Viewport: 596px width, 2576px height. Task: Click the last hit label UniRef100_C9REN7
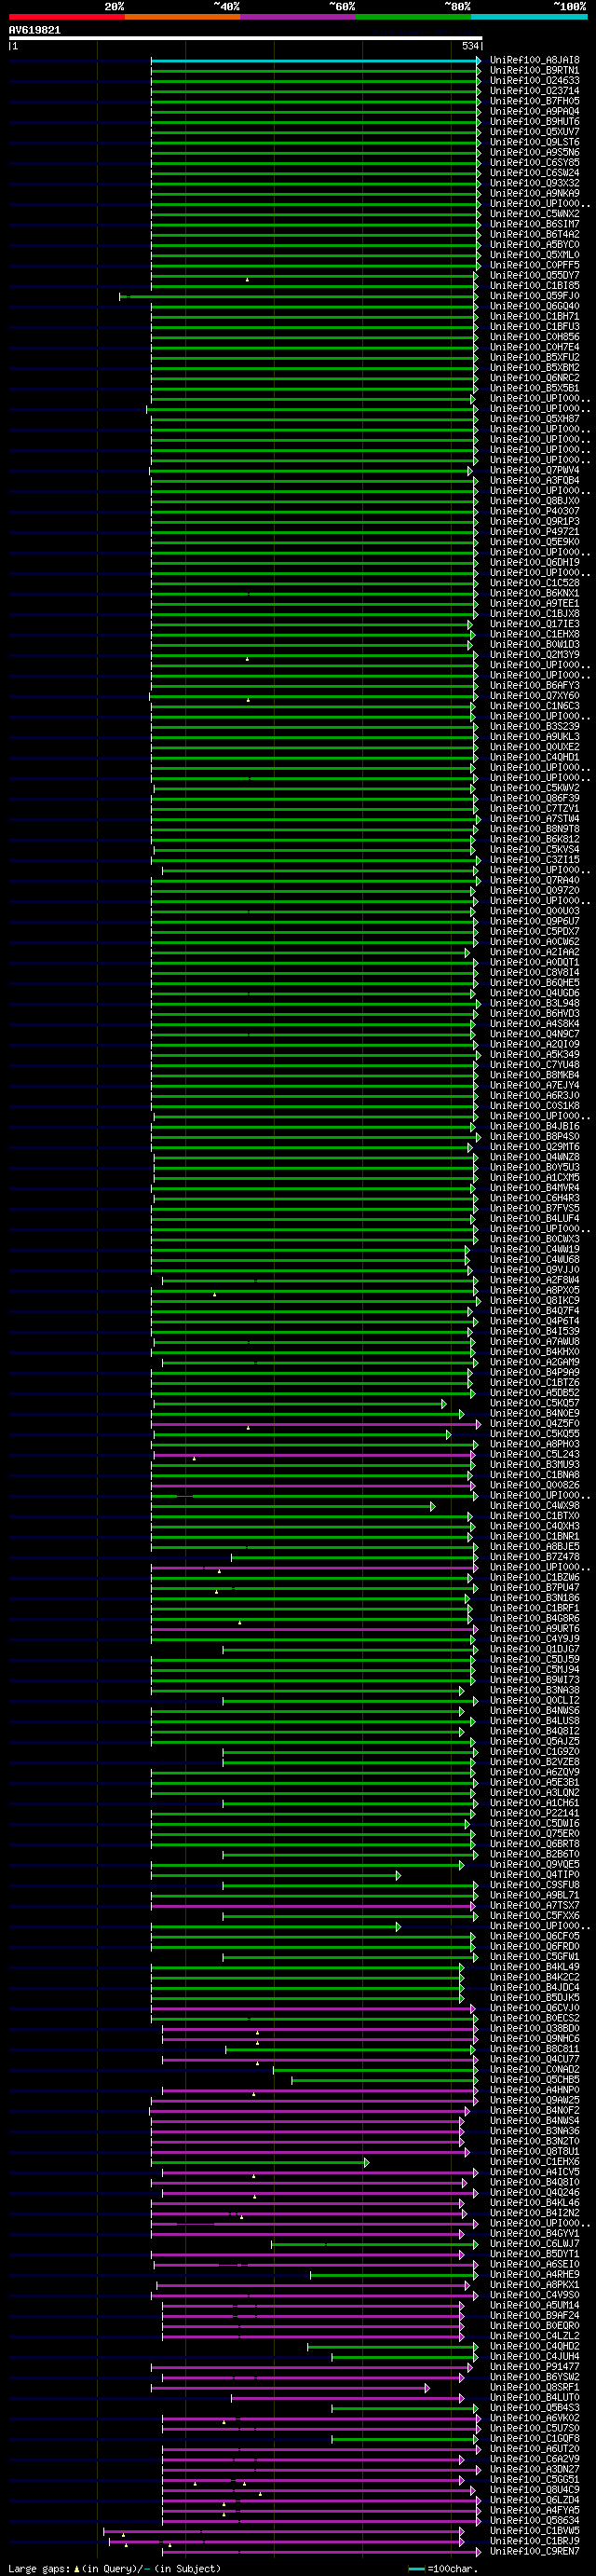[x=534, y=2551]
